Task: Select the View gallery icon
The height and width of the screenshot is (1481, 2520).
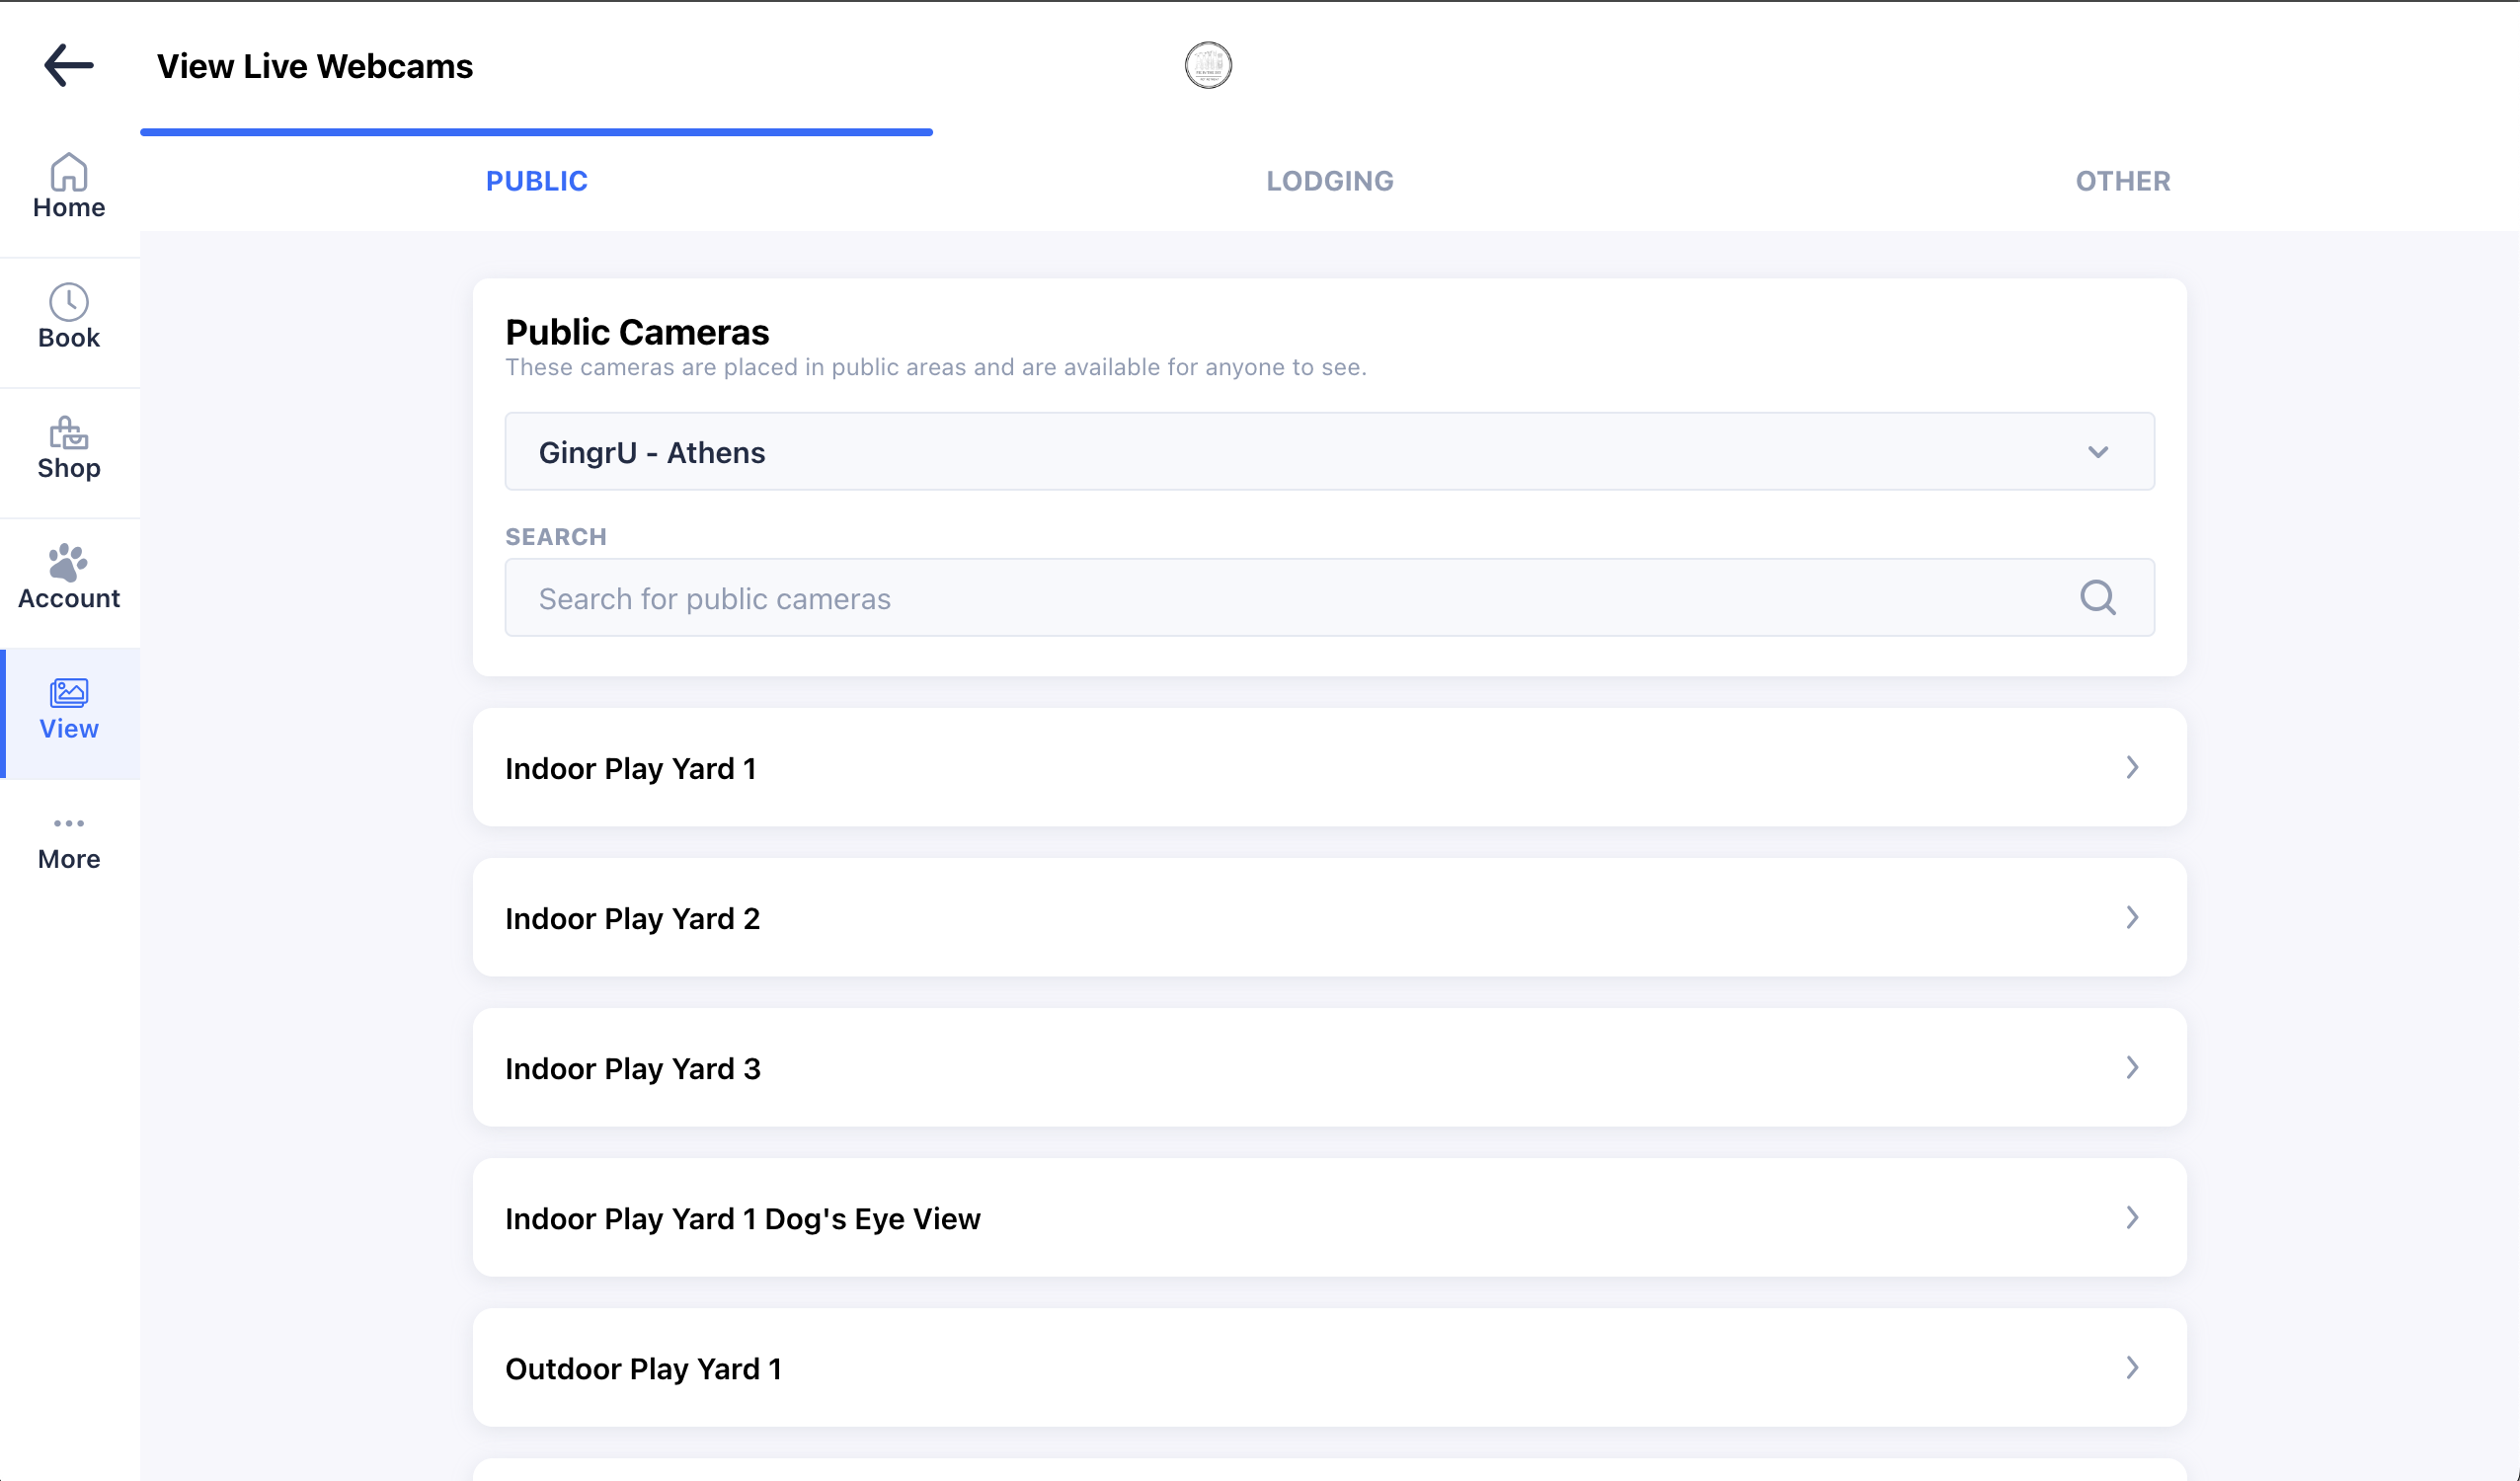Action: click(68, 693)
